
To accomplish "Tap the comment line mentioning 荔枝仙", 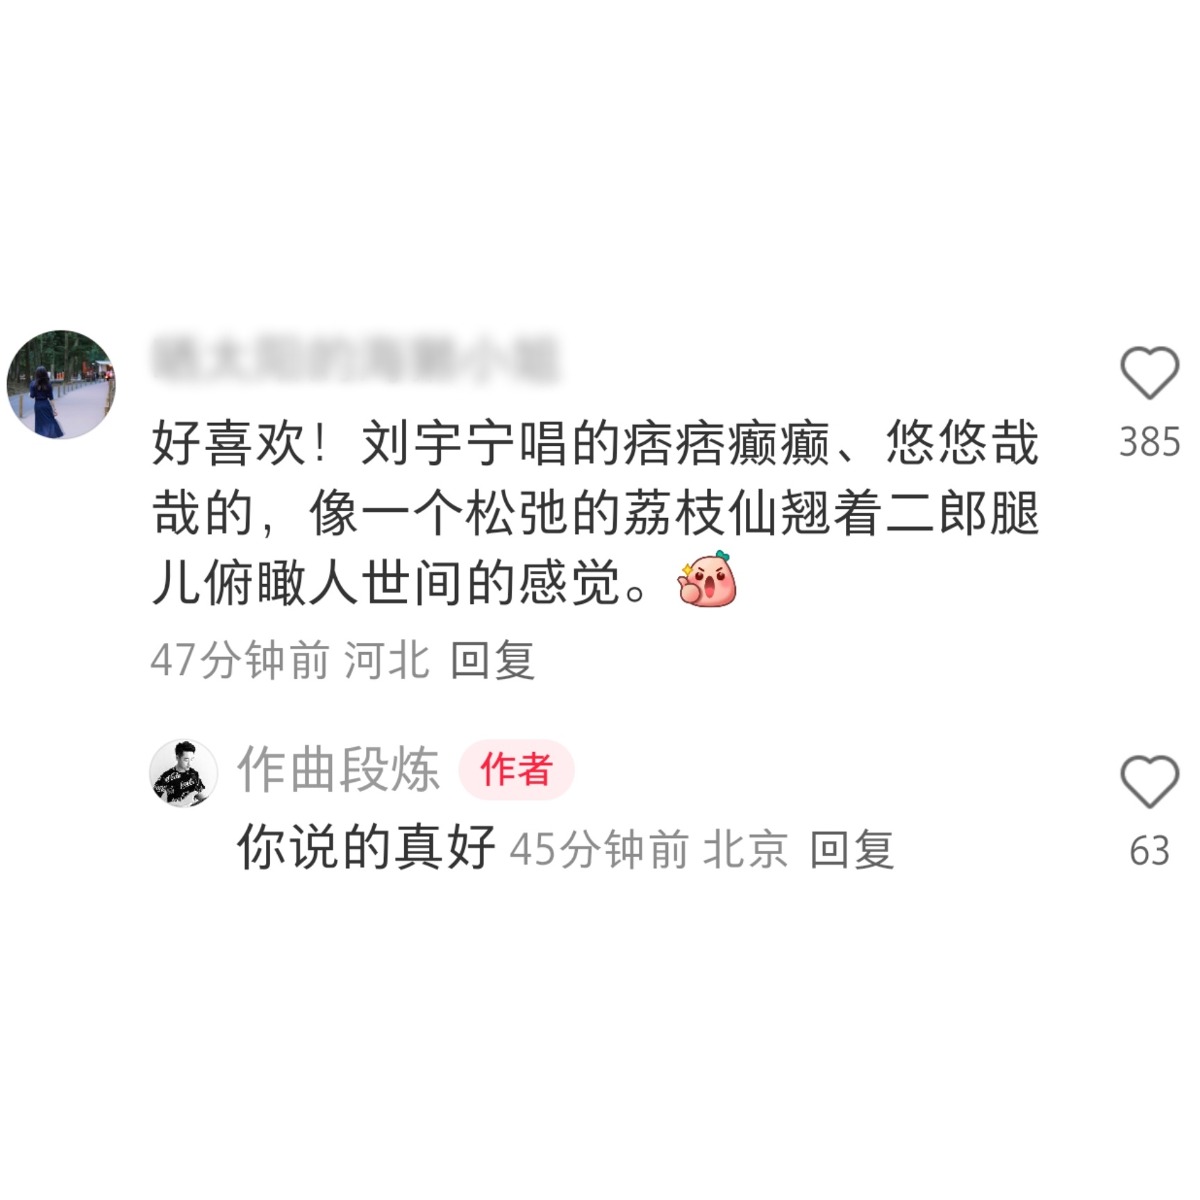I will coord(595,513).
